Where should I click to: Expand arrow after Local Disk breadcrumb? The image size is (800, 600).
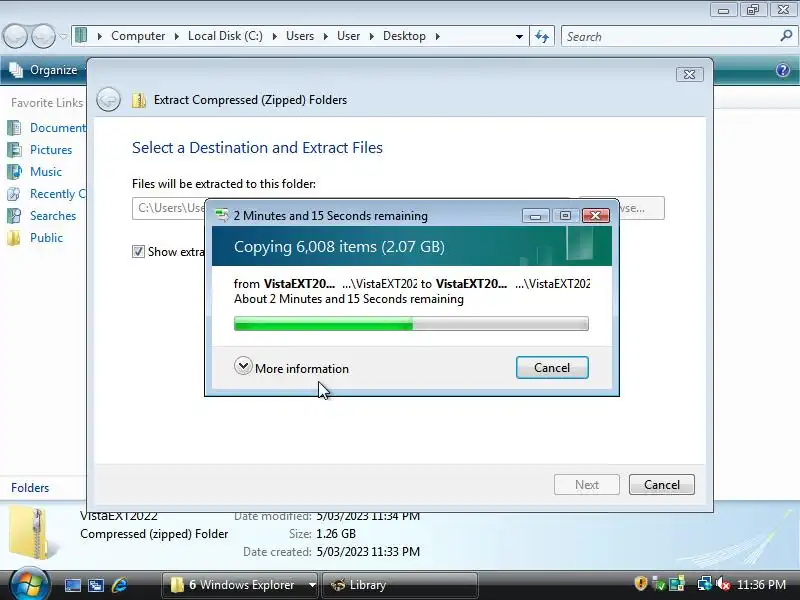[274, 36]
